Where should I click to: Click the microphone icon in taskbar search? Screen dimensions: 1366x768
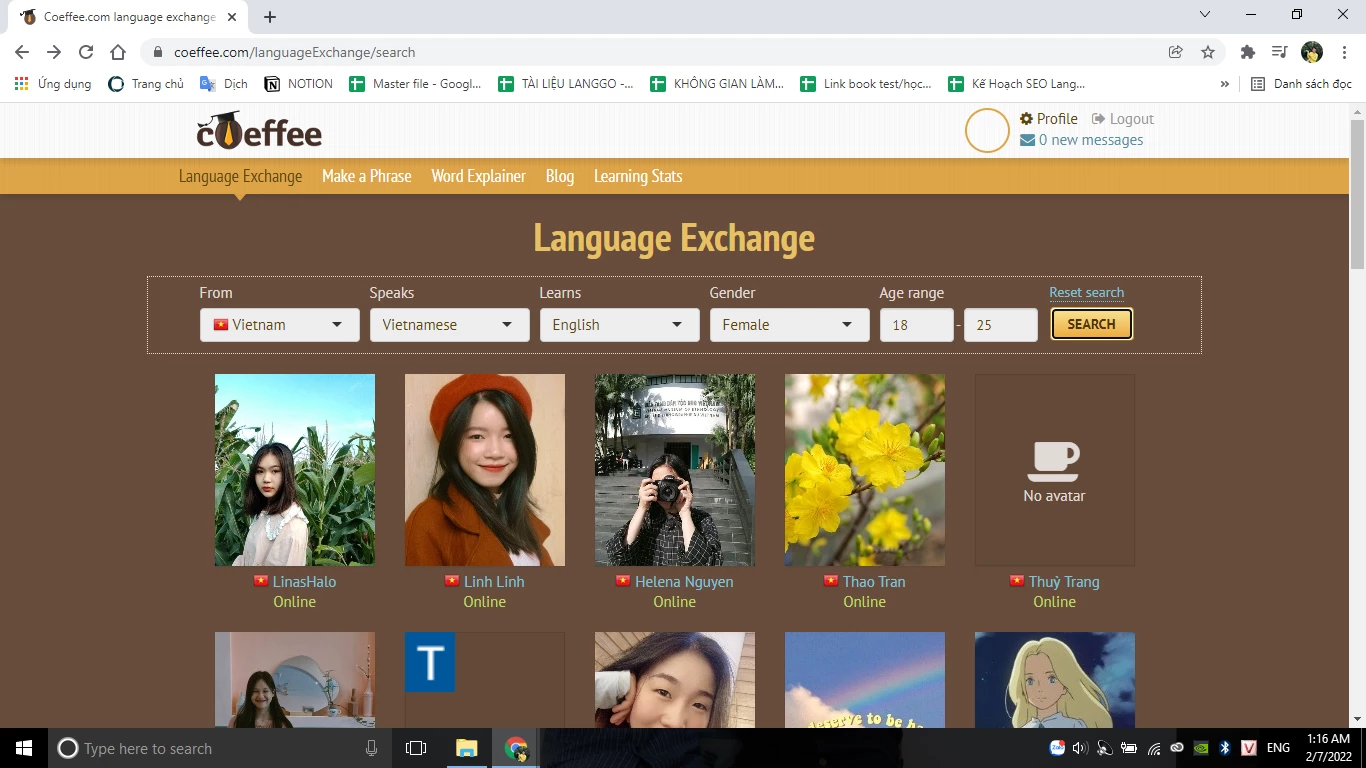pyautogui.click(x=372, y=748)
